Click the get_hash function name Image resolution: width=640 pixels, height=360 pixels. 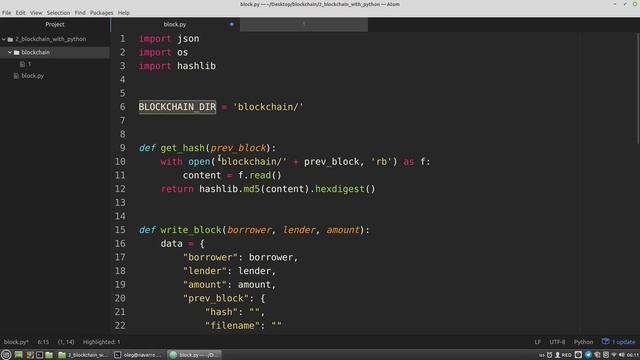pos(183,148)
